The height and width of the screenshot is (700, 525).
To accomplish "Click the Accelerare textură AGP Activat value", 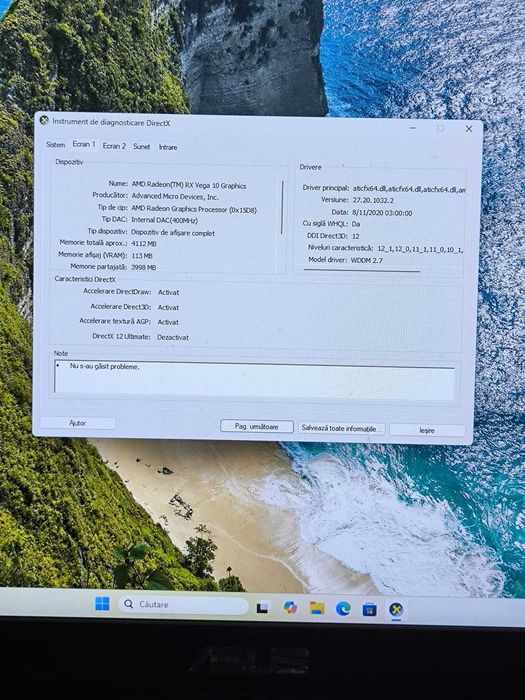I will (x=168, y=322).
